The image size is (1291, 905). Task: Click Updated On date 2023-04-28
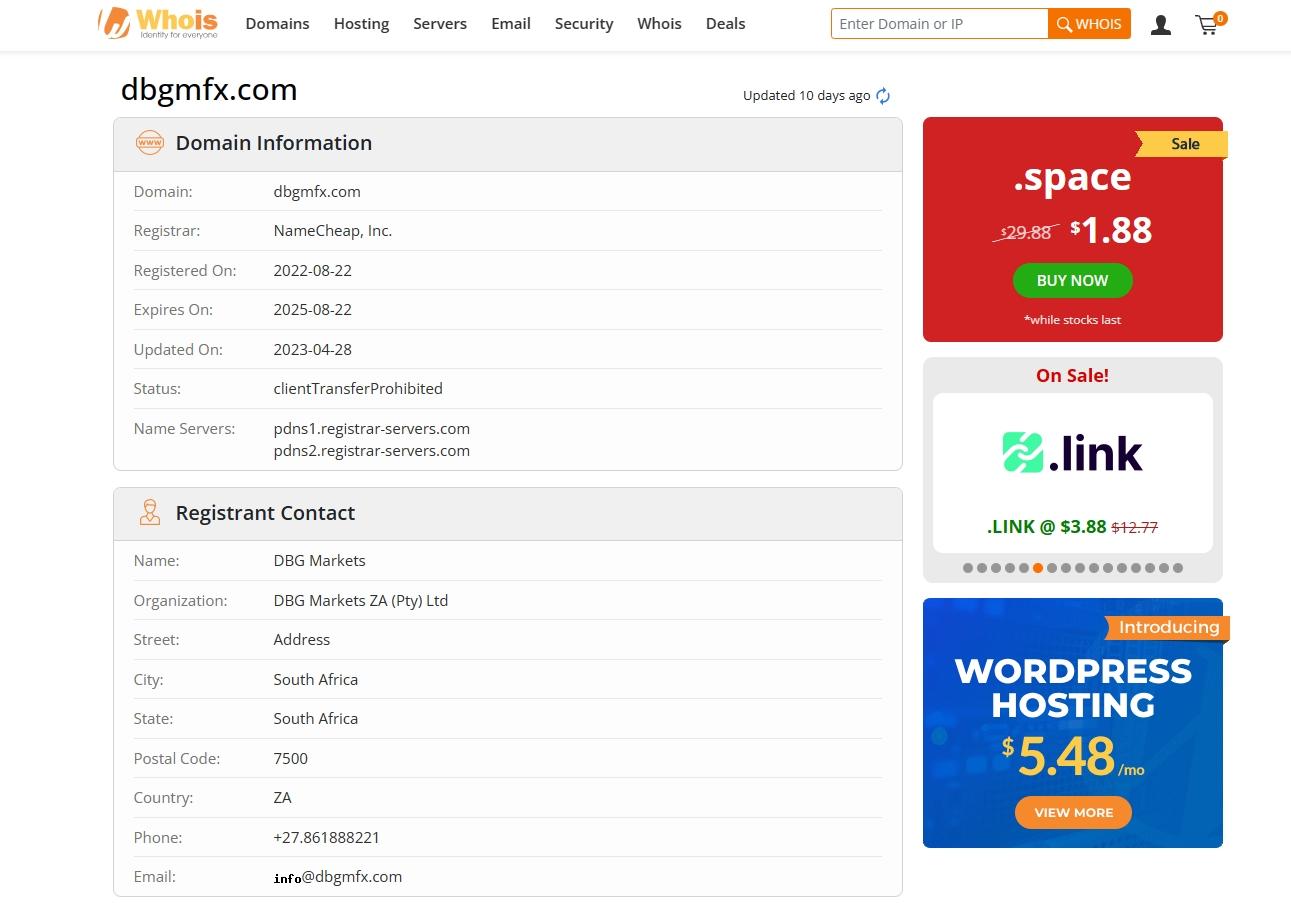tap(313, 350)
